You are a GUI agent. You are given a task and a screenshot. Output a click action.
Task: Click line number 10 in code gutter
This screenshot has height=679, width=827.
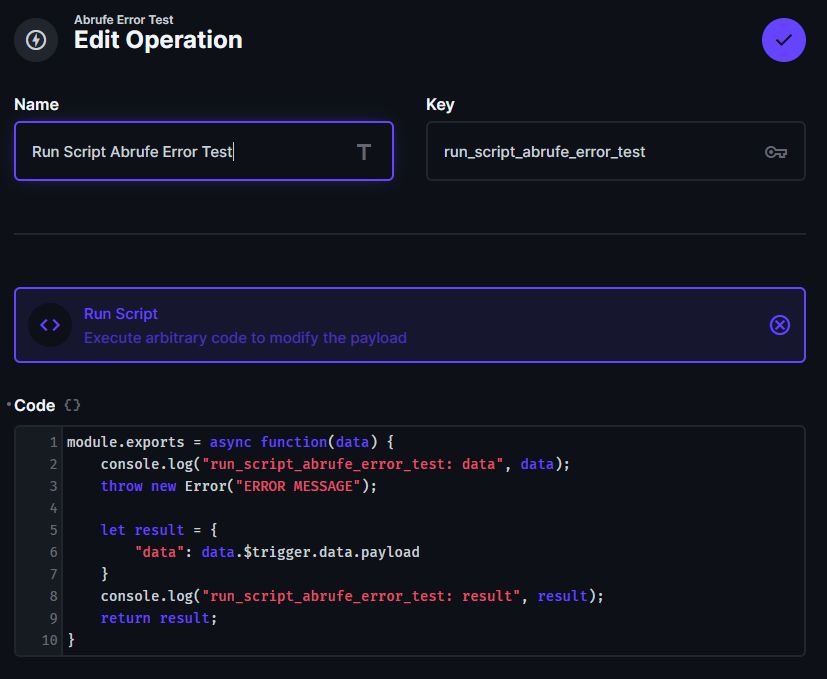coord(50,640)
